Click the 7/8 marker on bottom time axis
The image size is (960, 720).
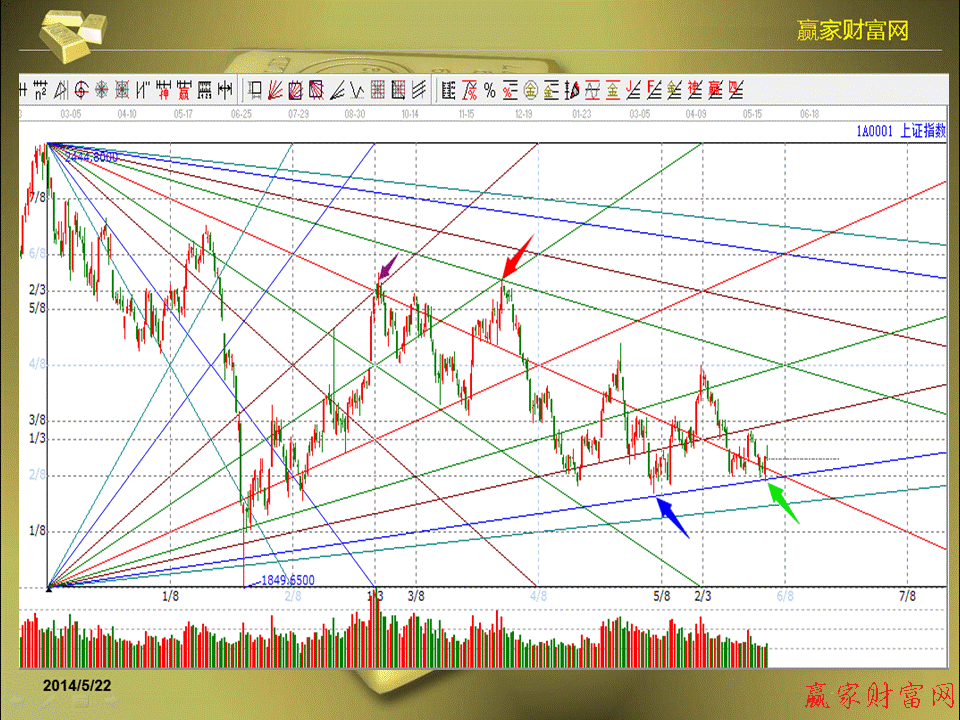907,596
